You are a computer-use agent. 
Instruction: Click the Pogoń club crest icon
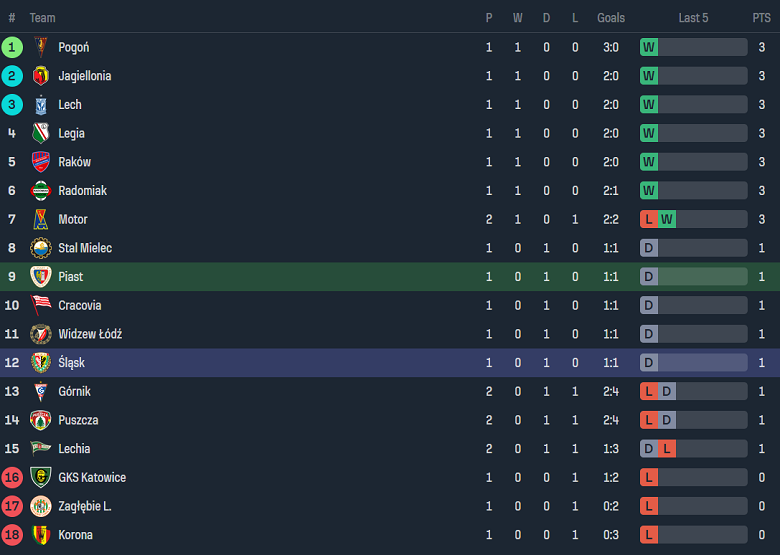click(x=41, y=47)
